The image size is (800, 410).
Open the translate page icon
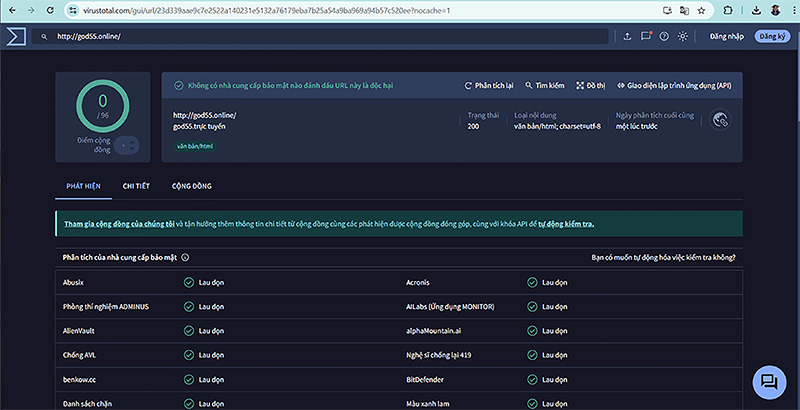(684, 10)
